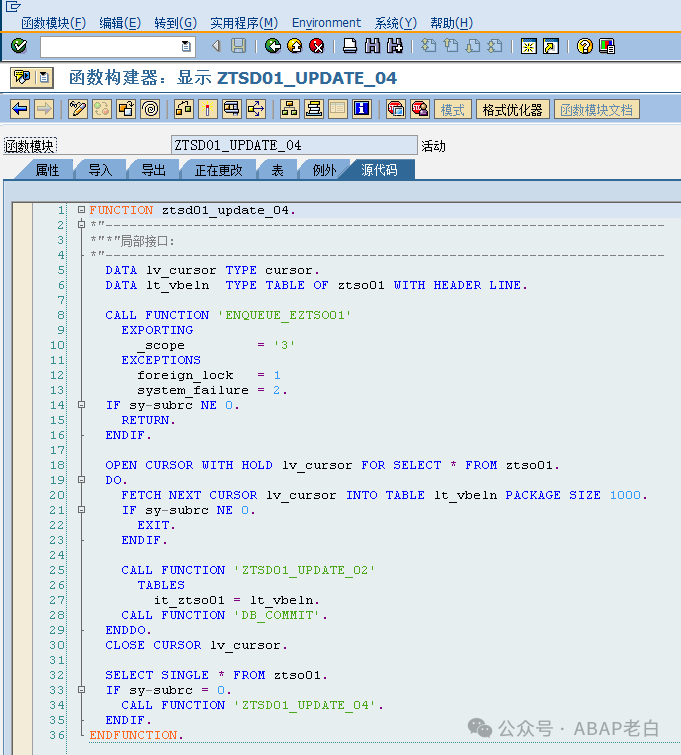
Task: Expand the comment block at line 2
Action: tap(81, 224)
